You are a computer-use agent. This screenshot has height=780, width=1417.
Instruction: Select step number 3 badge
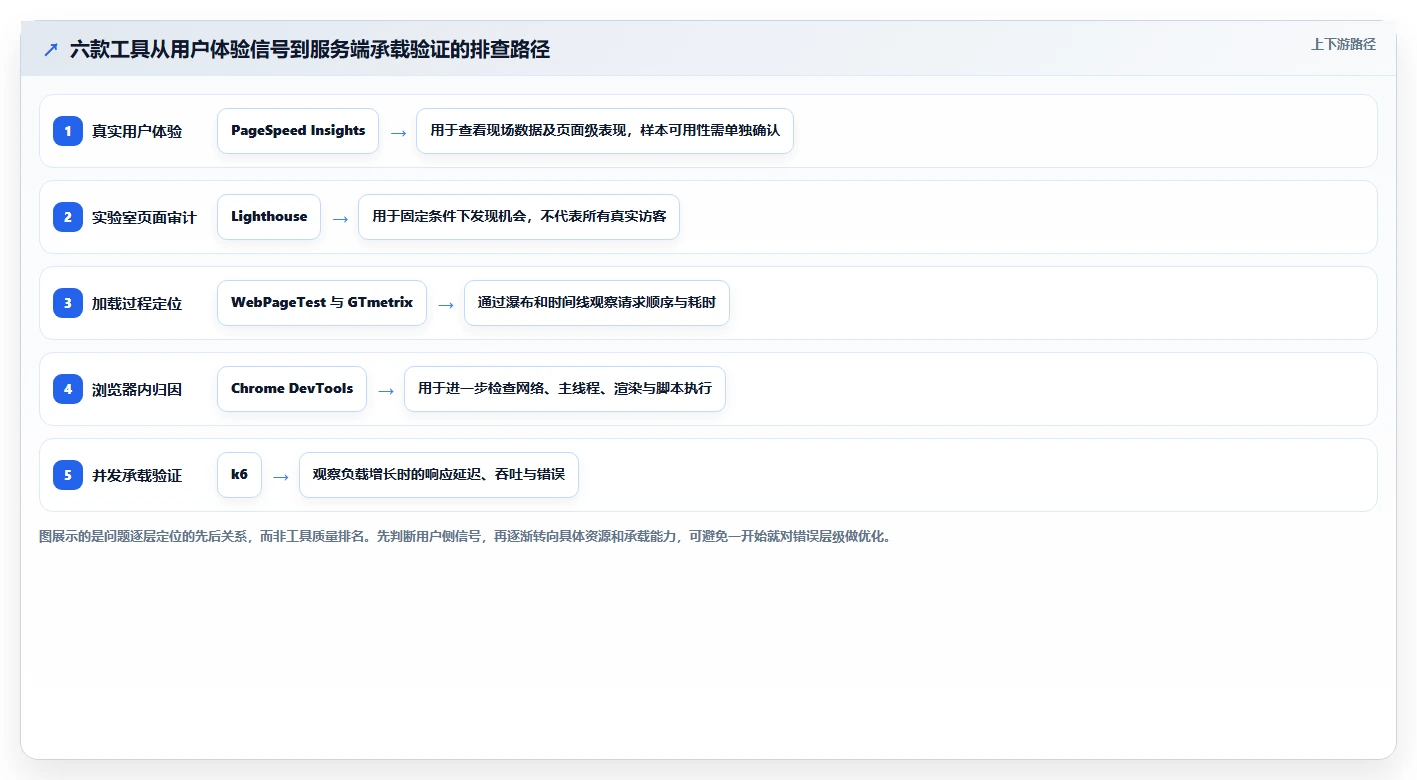(x=68, y=303)
